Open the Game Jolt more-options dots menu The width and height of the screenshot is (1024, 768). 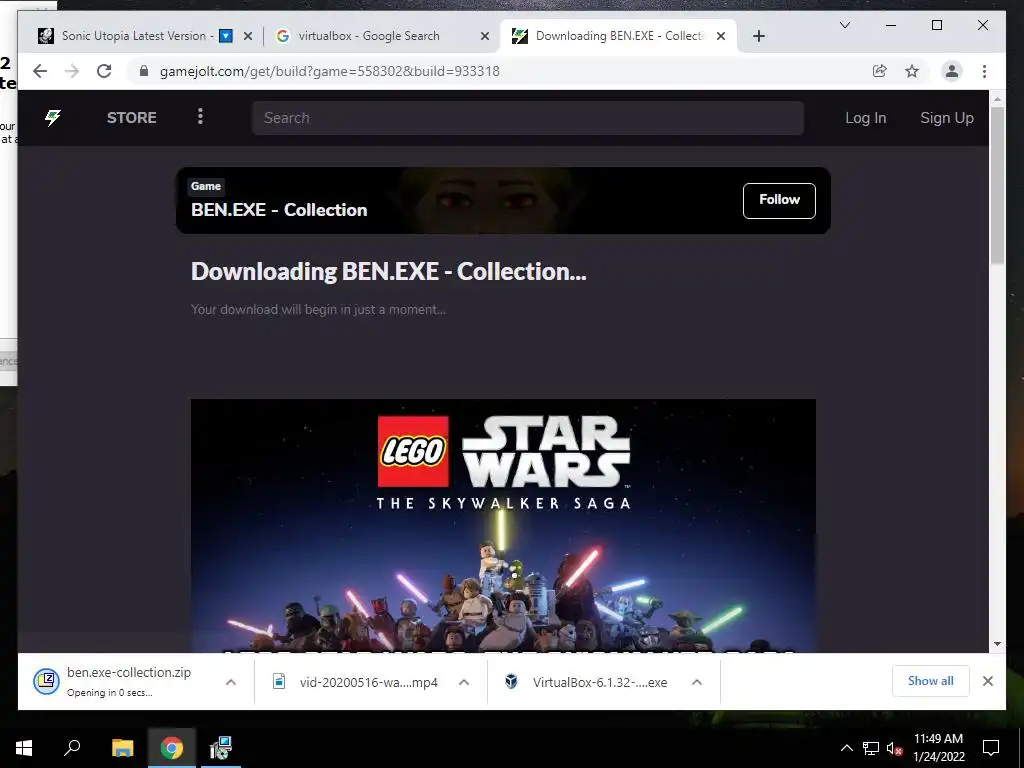click(x=200, y=116)
